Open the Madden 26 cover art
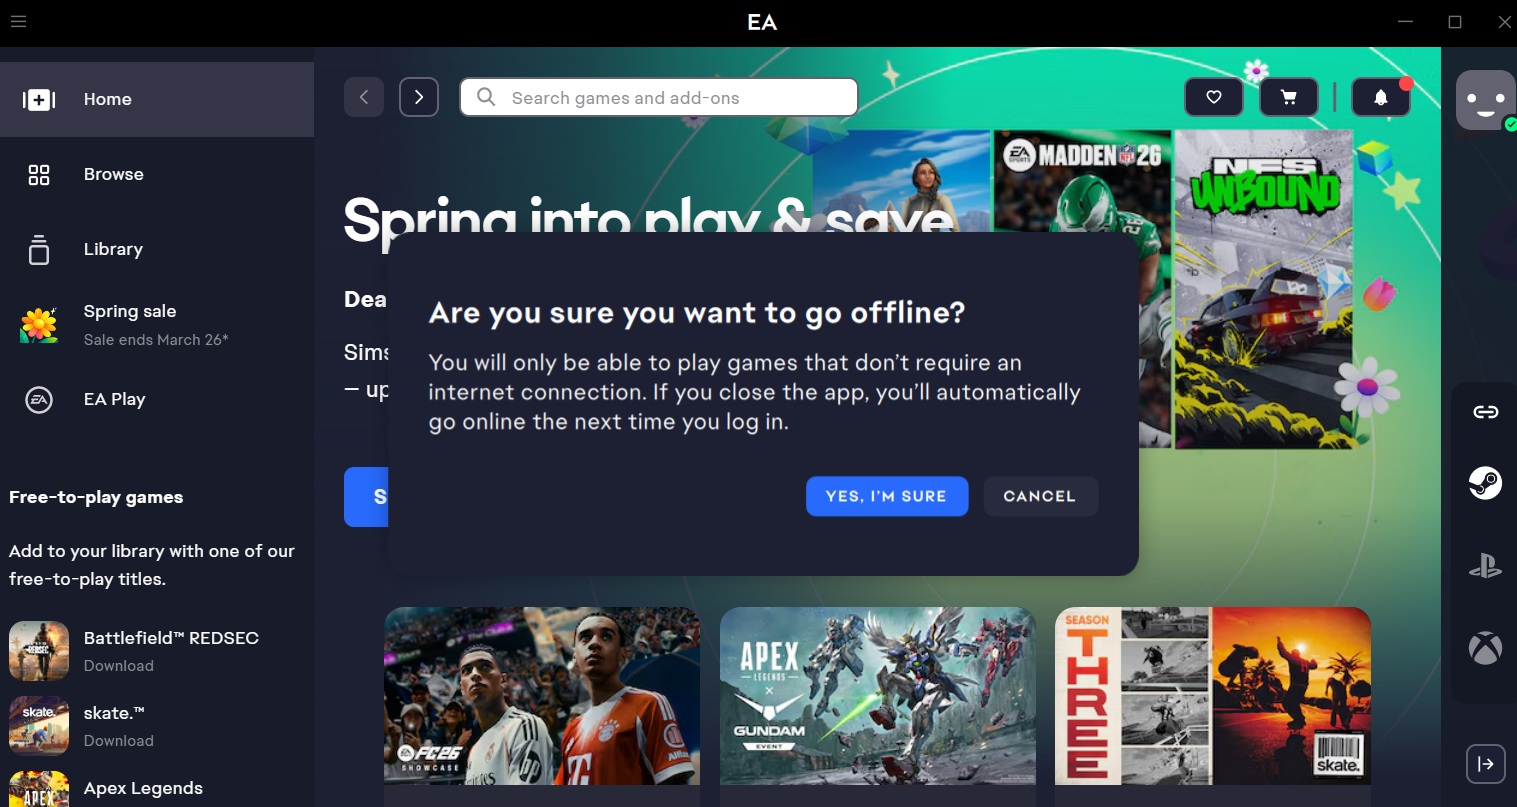Image resolution: width=1517 pixels, height=807 pixels. coord(1082,182)
